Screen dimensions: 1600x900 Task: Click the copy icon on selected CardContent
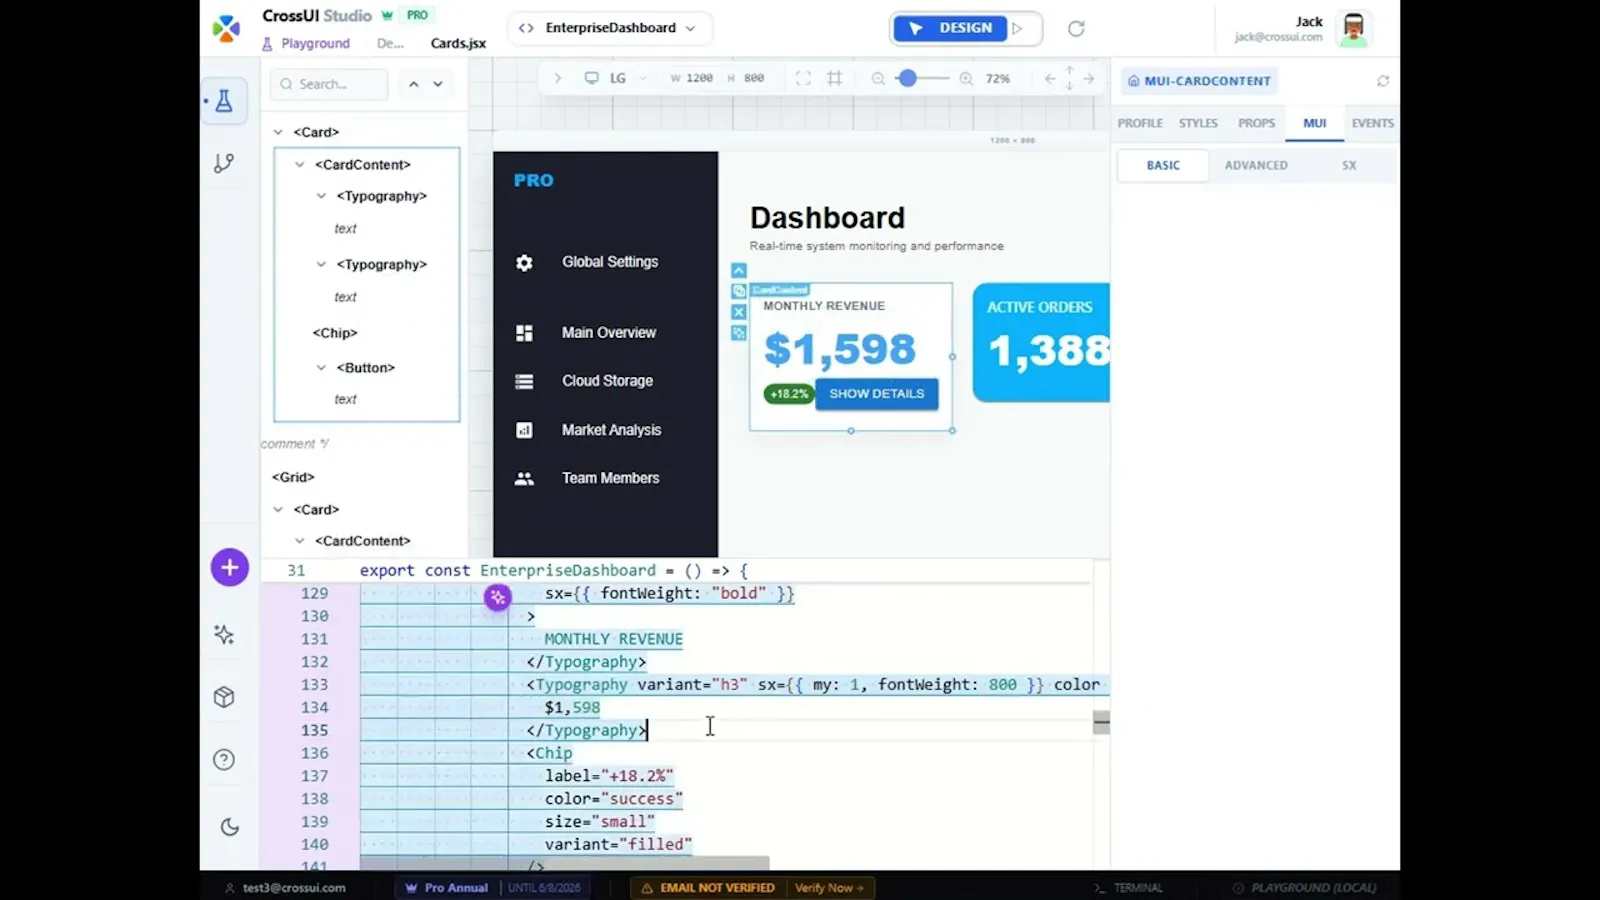click(739, 291)
